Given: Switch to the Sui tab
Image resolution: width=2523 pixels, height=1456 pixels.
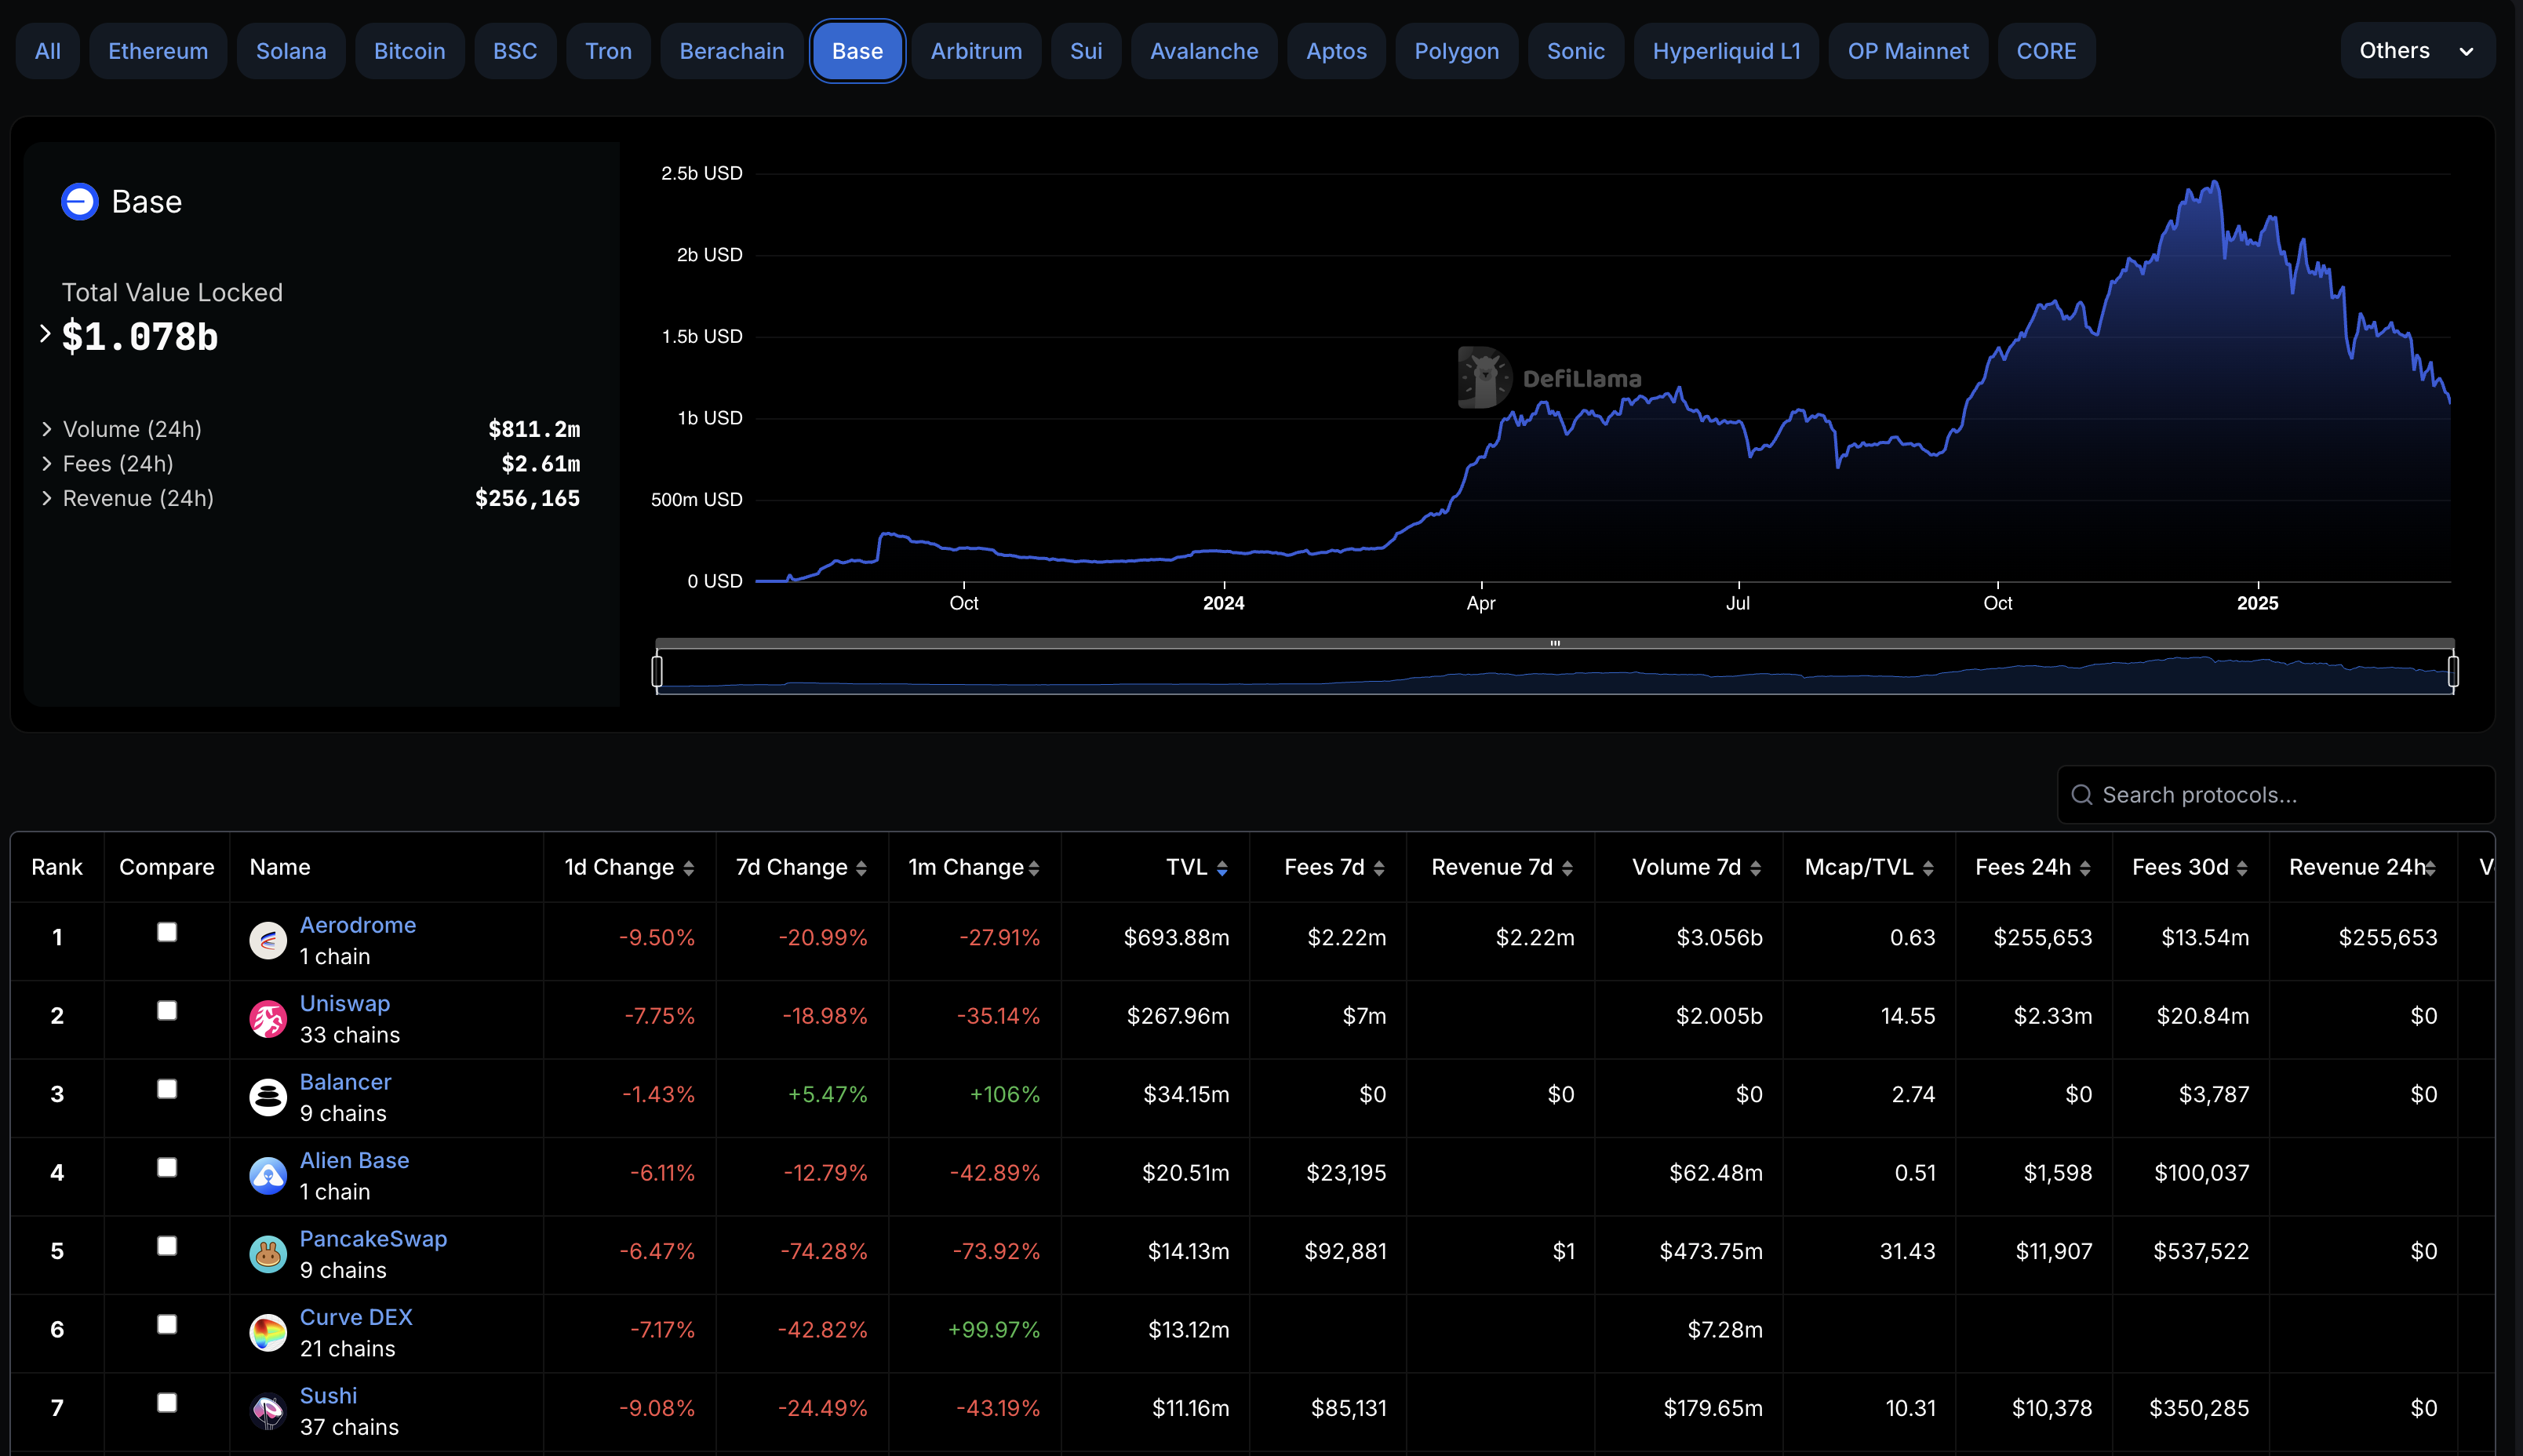Looking at the screenshot, I should point(1086,51).
